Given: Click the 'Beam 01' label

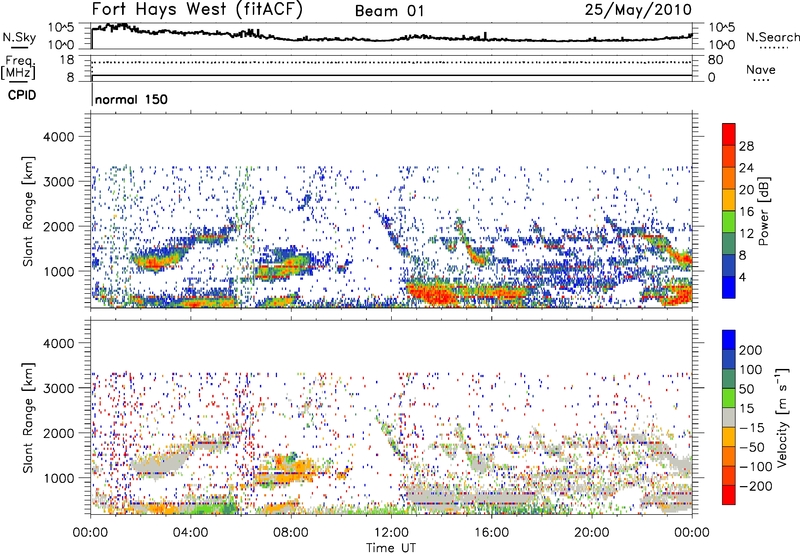Looking at the screenshot, I should click(390, 11).
